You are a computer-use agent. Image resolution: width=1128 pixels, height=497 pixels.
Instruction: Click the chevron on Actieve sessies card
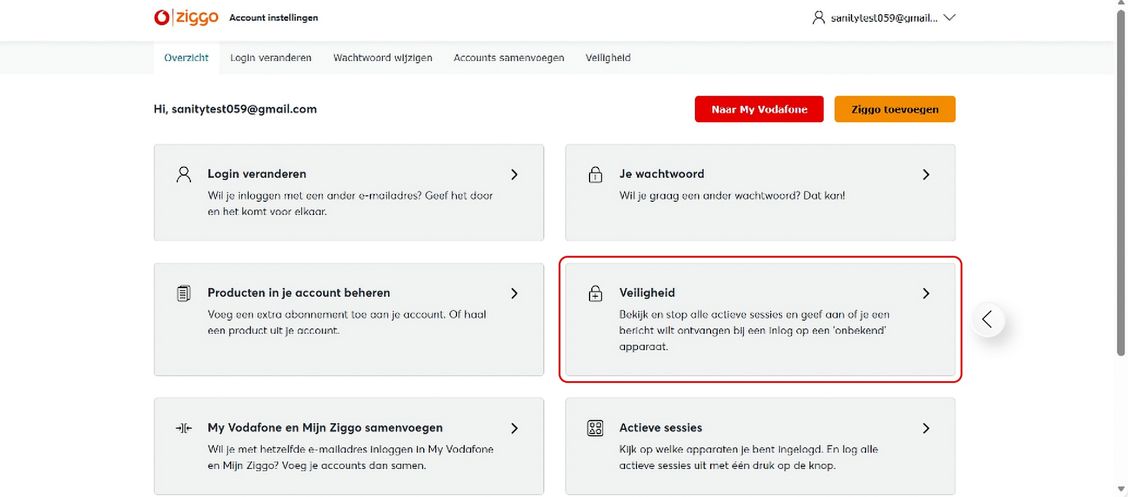tap(926, 428)
